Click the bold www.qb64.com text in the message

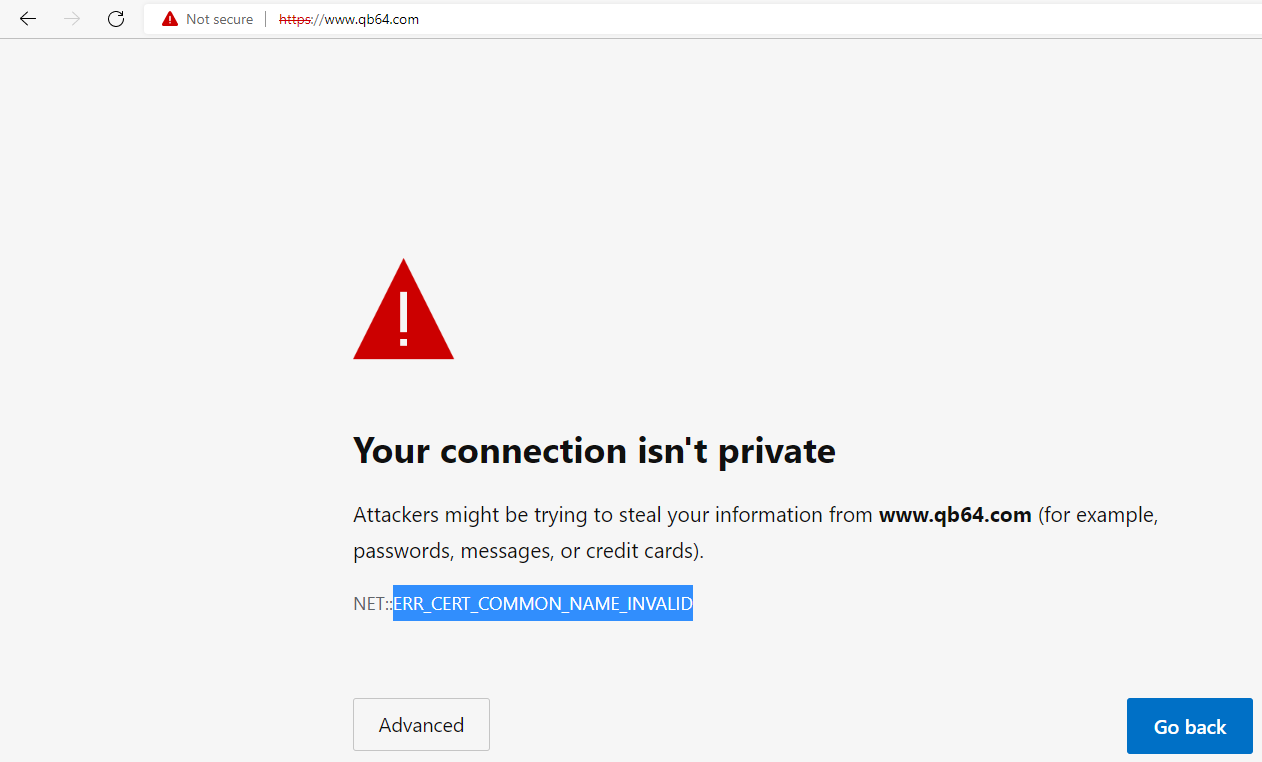click(x=955, y=515)
